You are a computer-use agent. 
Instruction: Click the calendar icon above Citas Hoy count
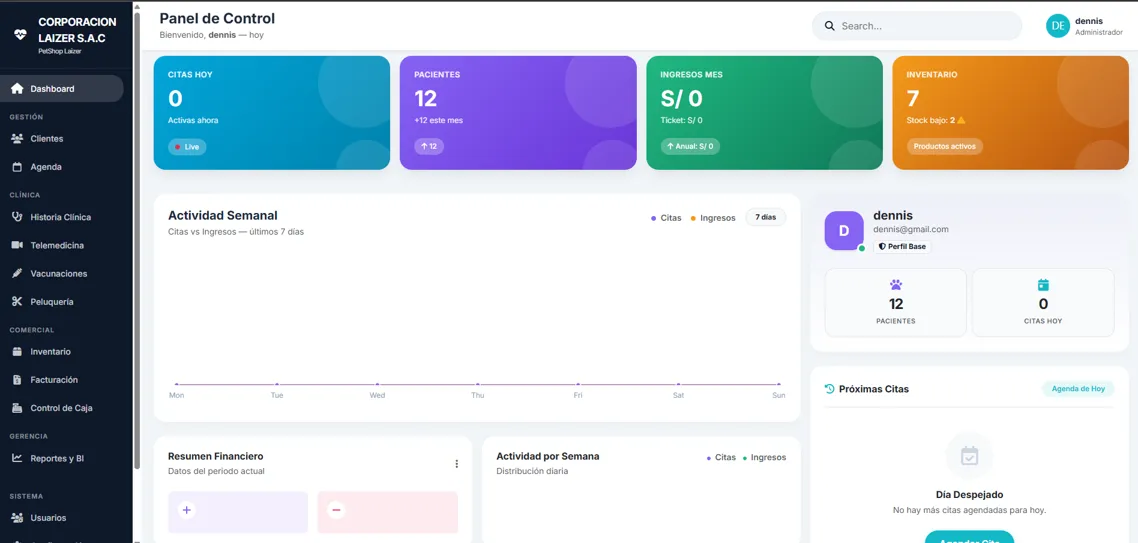coord(1043,285)
